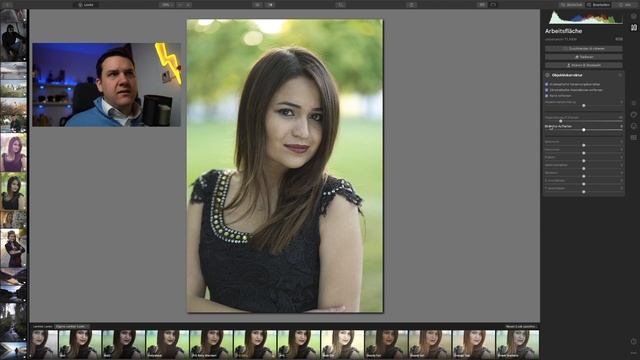This screenshot has width=640, height=360.
Task: Click the Objektivverzeichnung slider handle
Action: (x=584, y=106)
